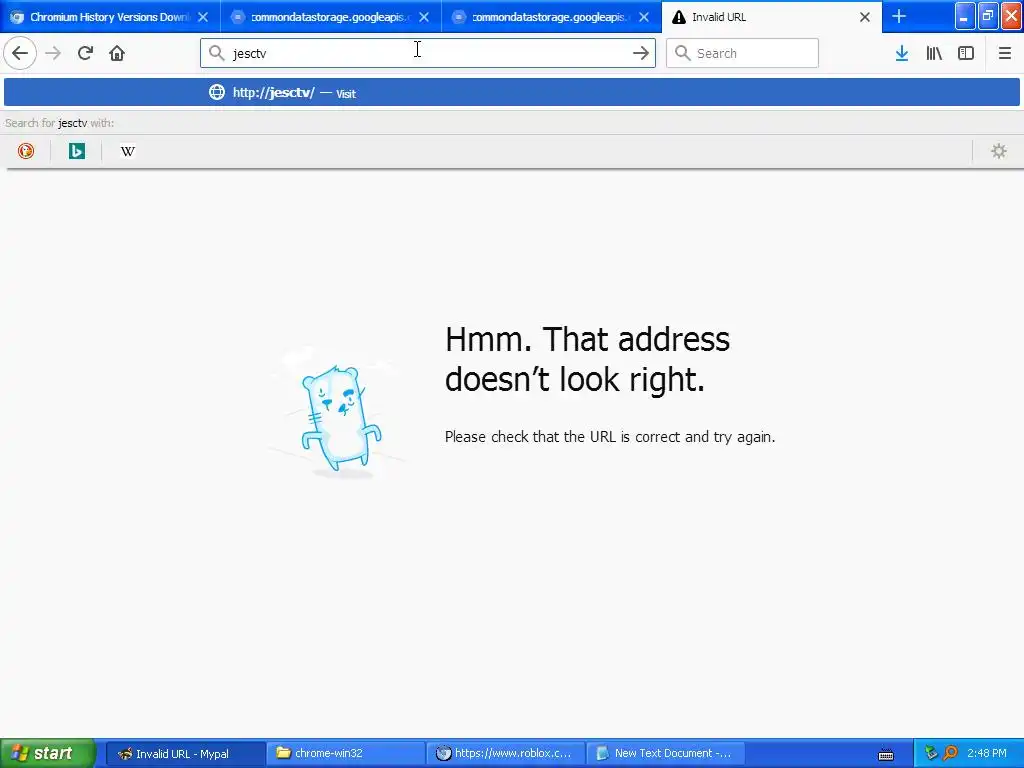Open the home page

(117, 53)
